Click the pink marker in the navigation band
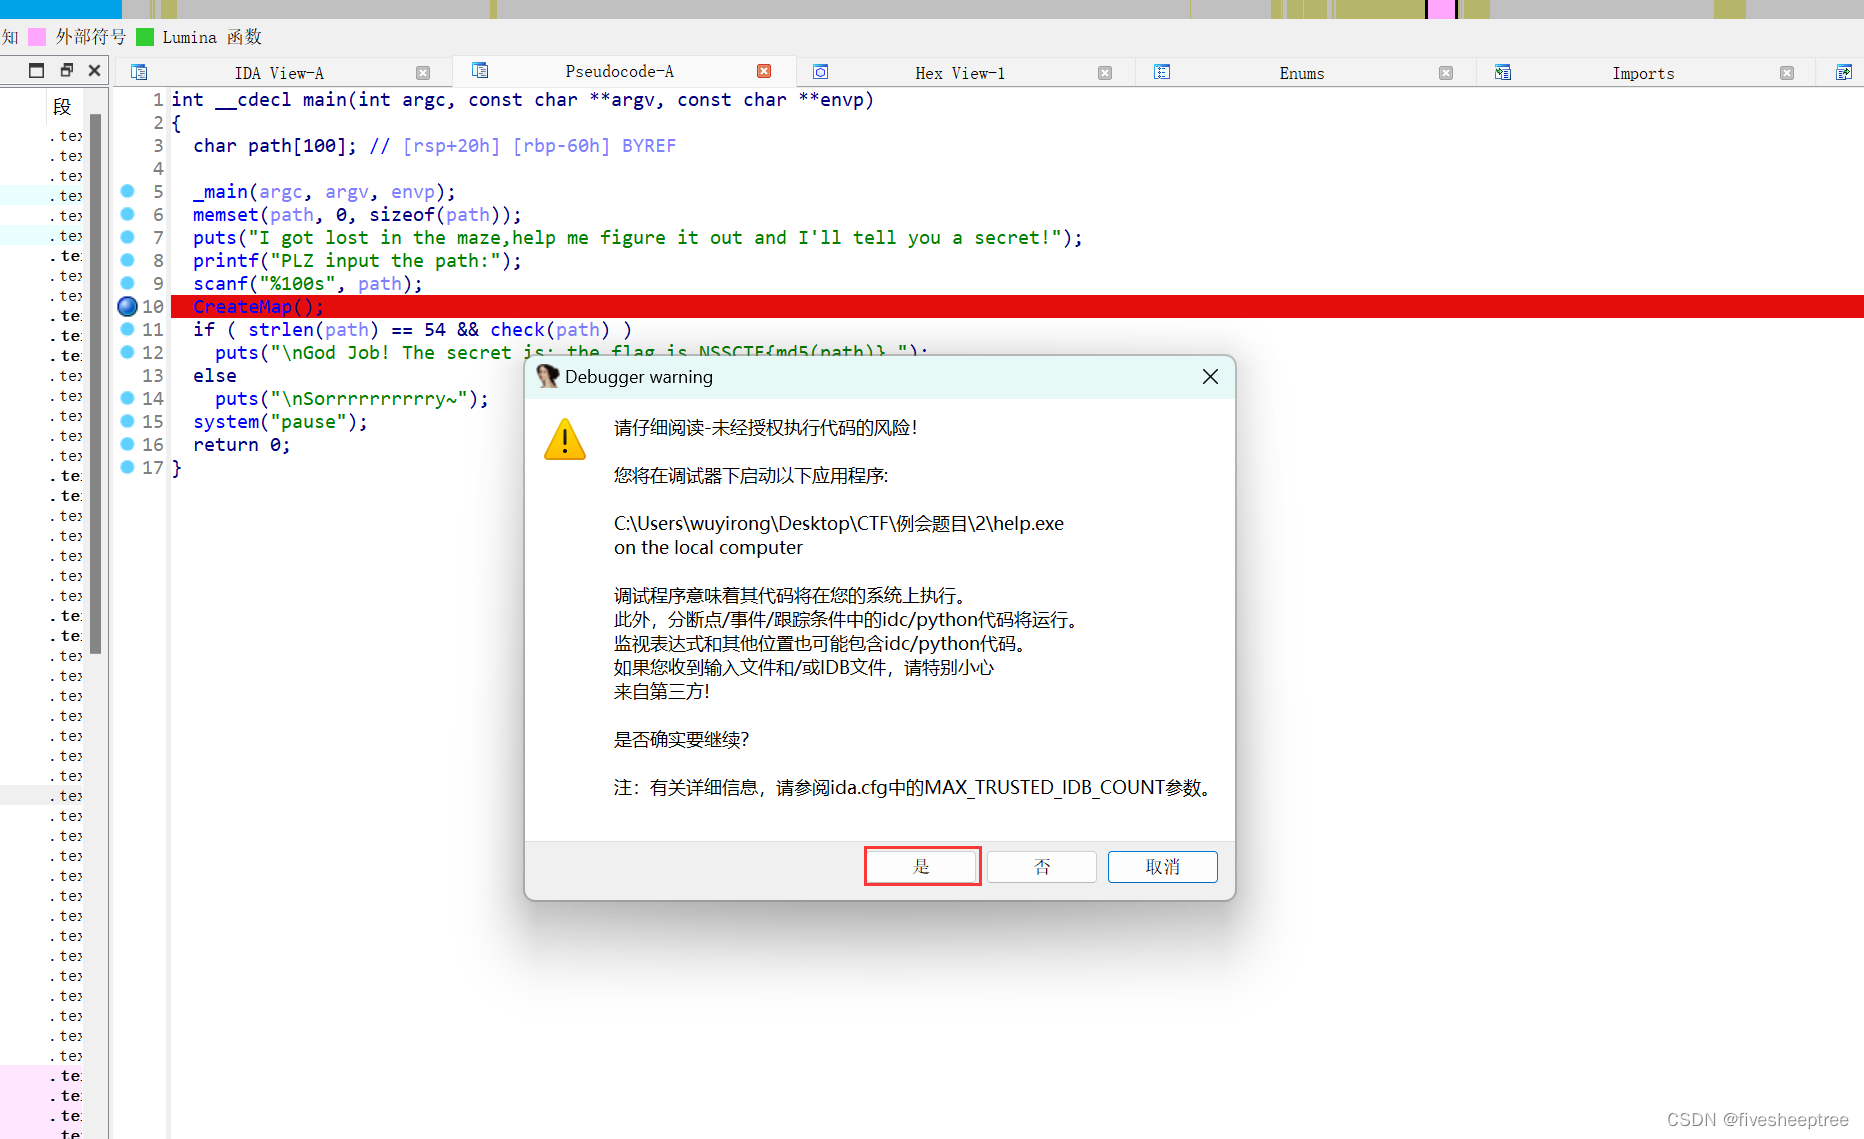The image size is (1864, 1139). 1440,9
